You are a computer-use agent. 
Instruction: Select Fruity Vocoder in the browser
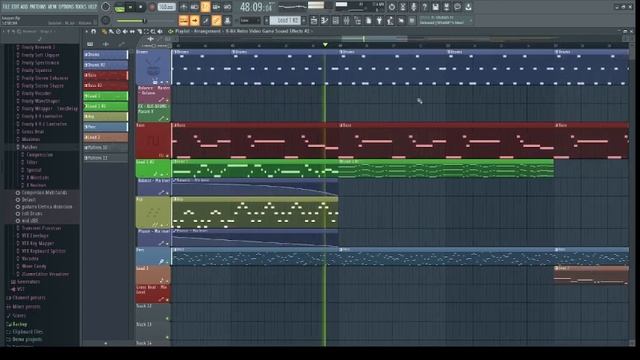pyautogui.click(x=36, y=93)
